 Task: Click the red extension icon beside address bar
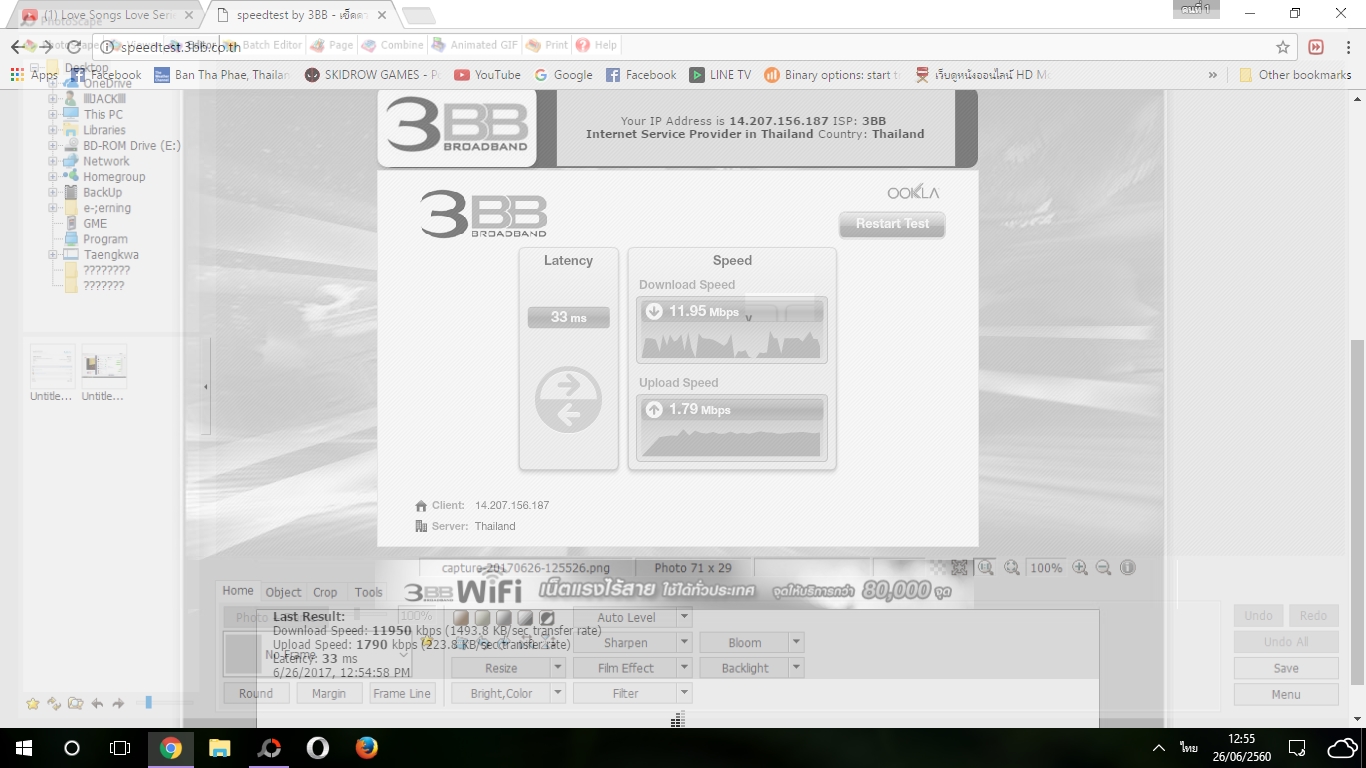1316,46
